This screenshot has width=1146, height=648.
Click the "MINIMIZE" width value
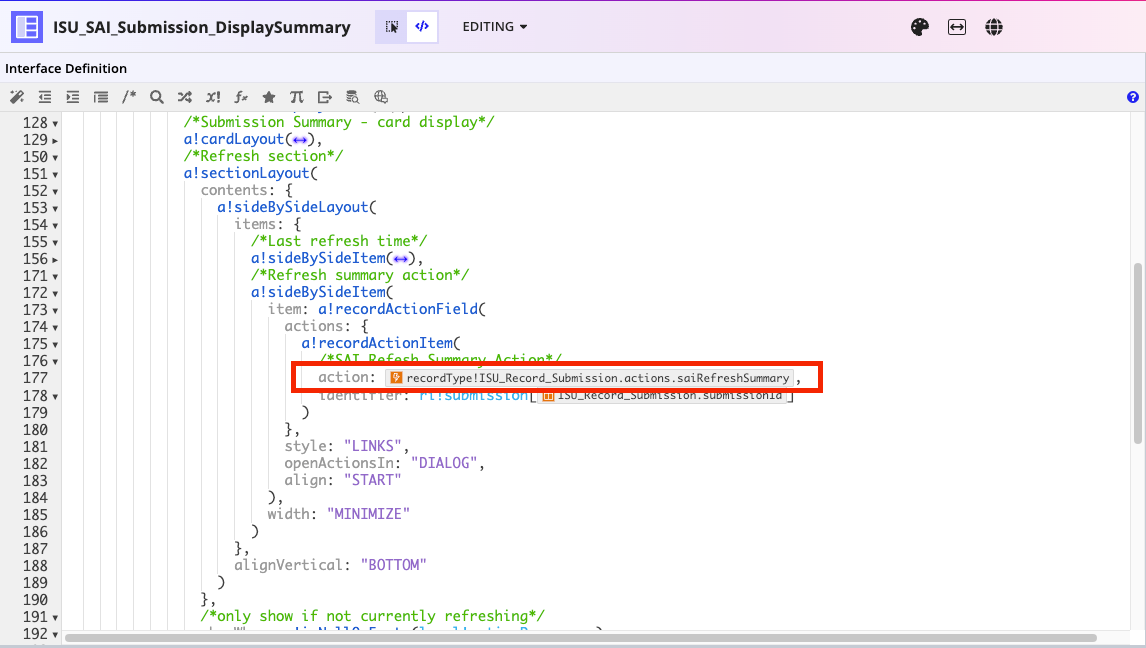368,514
